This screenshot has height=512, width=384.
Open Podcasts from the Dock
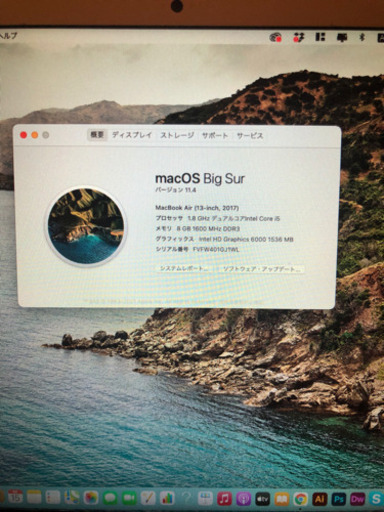click(243, 499)
